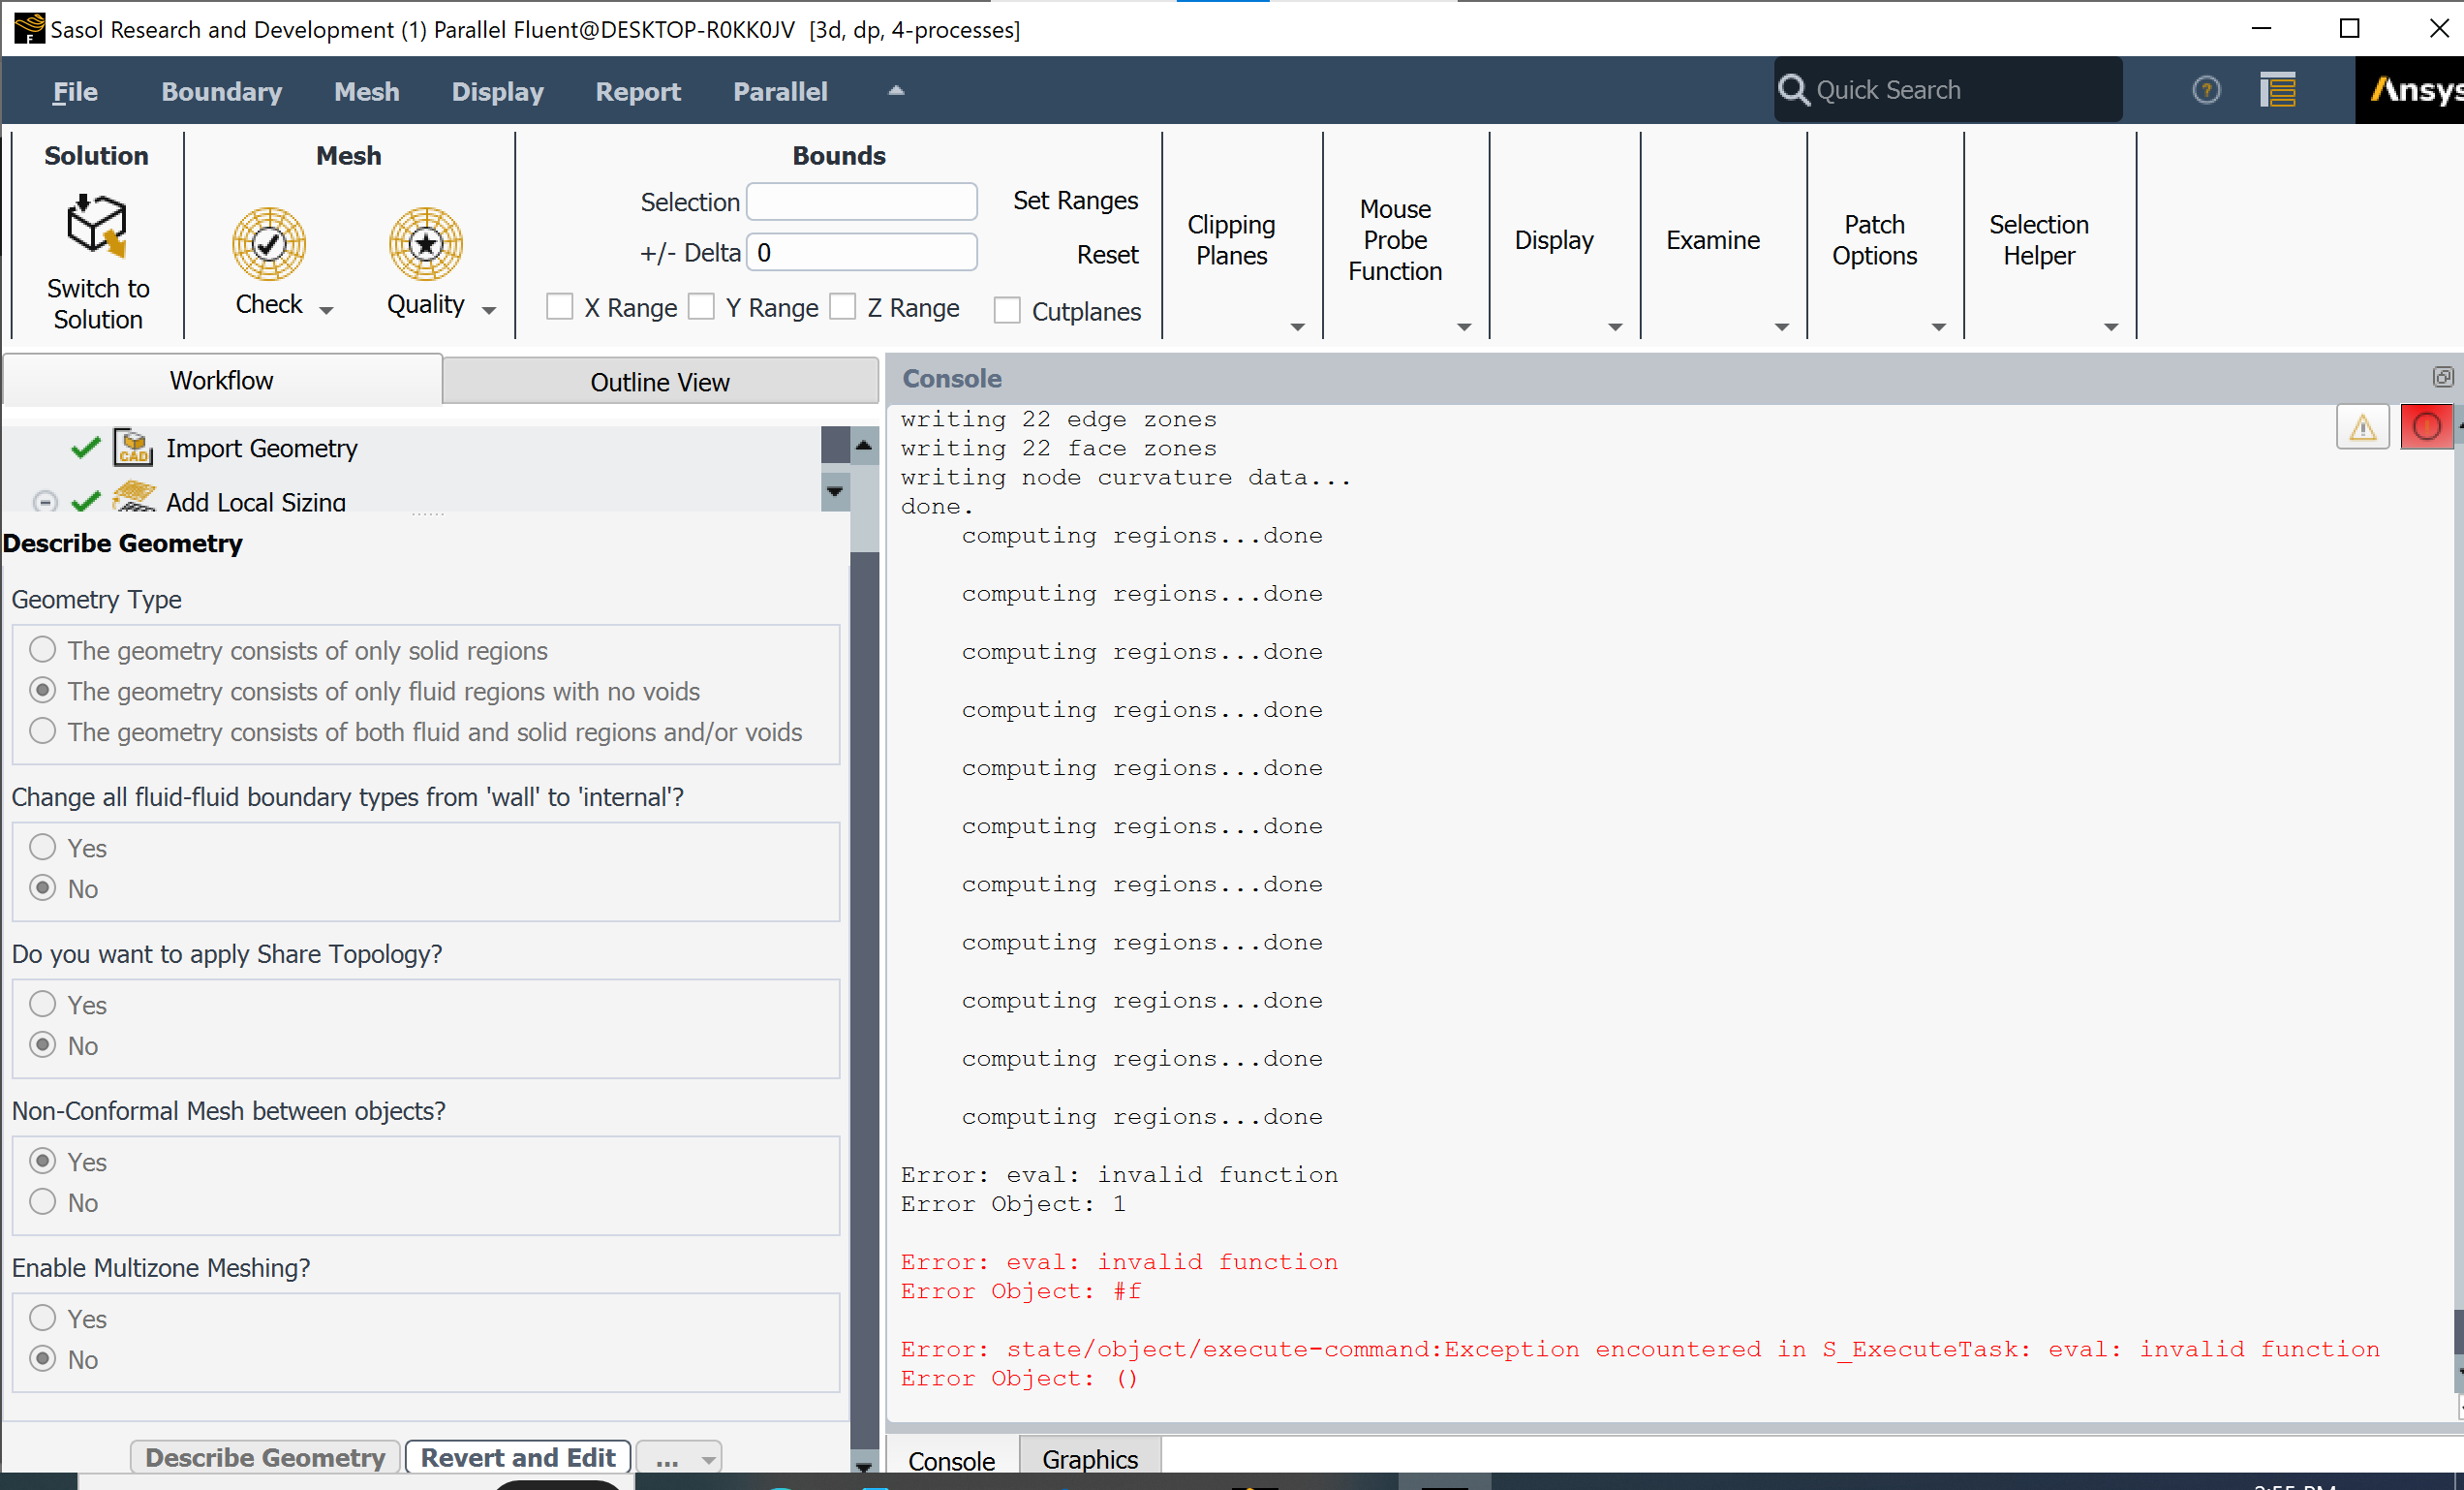Toggle the Cutplanes checkbox
This screenshot has width=2464, height=1490.
click(x=1007, y=311)
